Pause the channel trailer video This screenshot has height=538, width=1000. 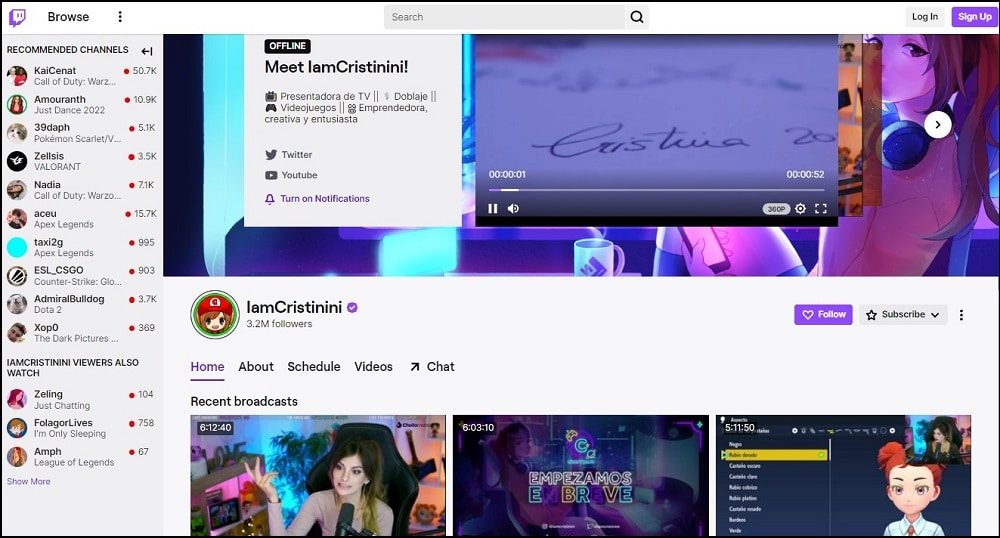click(492, 208)
